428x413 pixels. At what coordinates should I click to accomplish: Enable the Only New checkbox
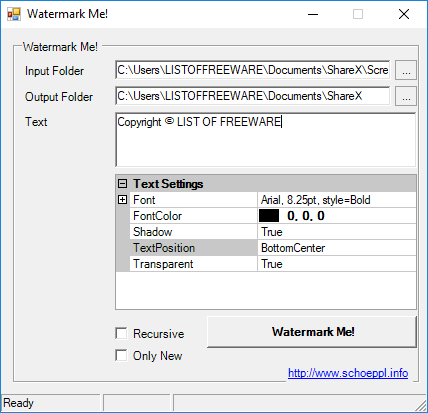pyautogui.click(x=121, y=355)
